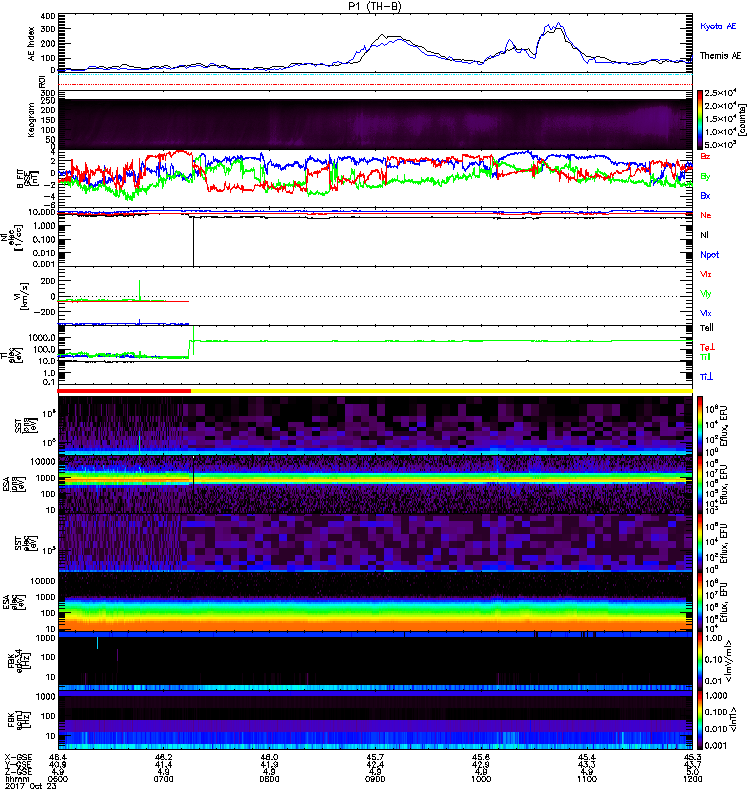Image resolution: width=750 pixels, height=800 pixels.
Task: Click the red segment of the mode bar
Action: pos(124,391)
